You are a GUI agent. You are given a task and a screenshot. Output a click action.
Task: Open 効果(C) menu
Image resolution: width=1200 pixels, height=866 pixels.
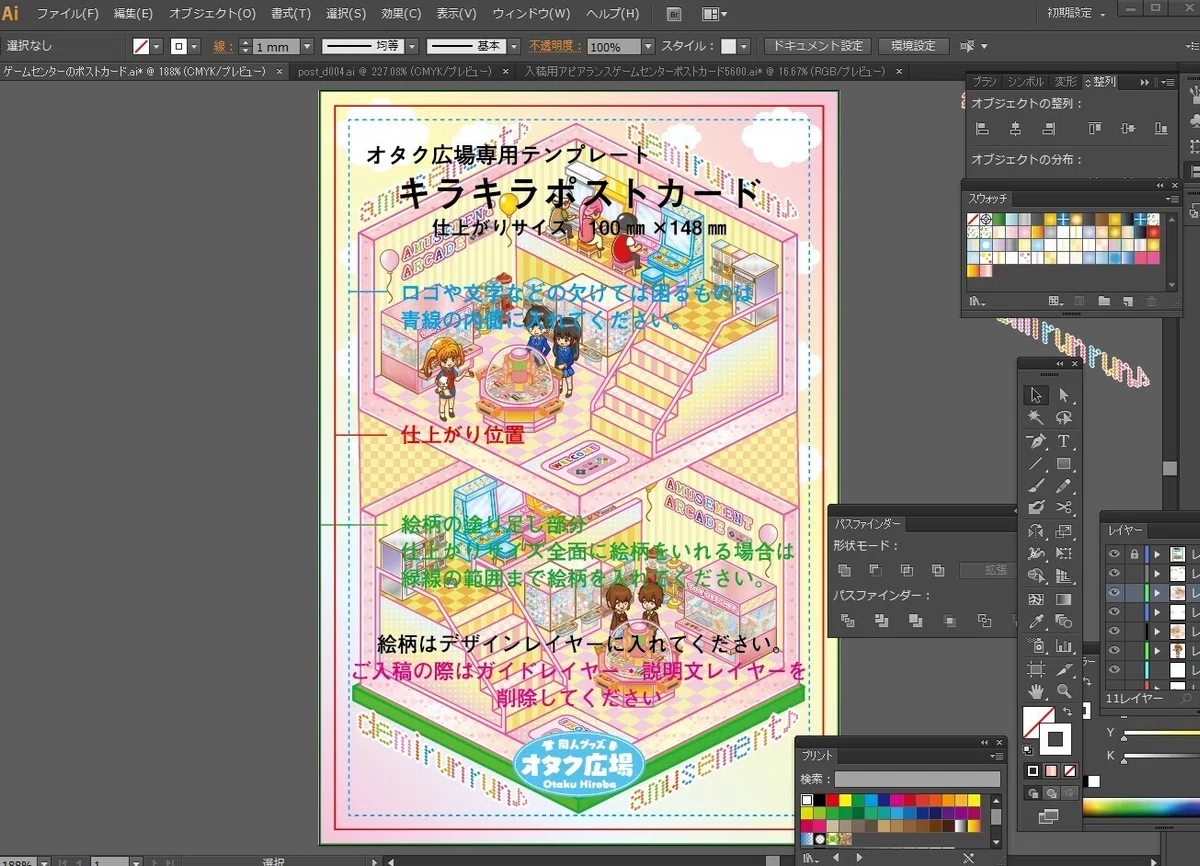[x=401, y=14]
